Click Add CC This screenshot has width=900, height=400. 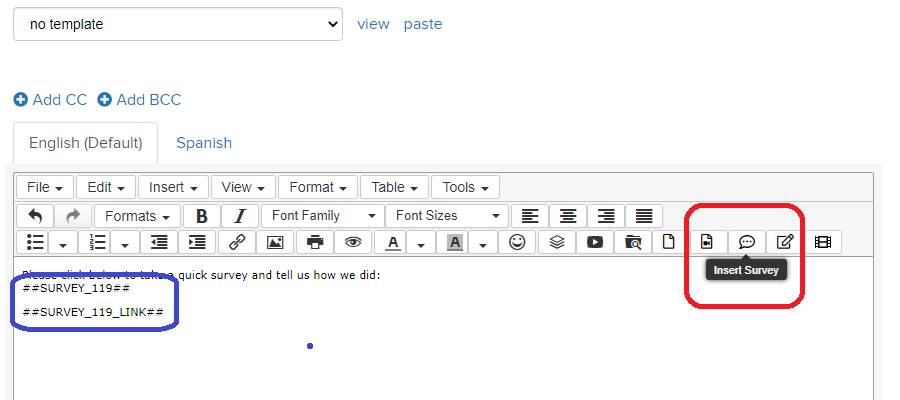click(51, 100)
